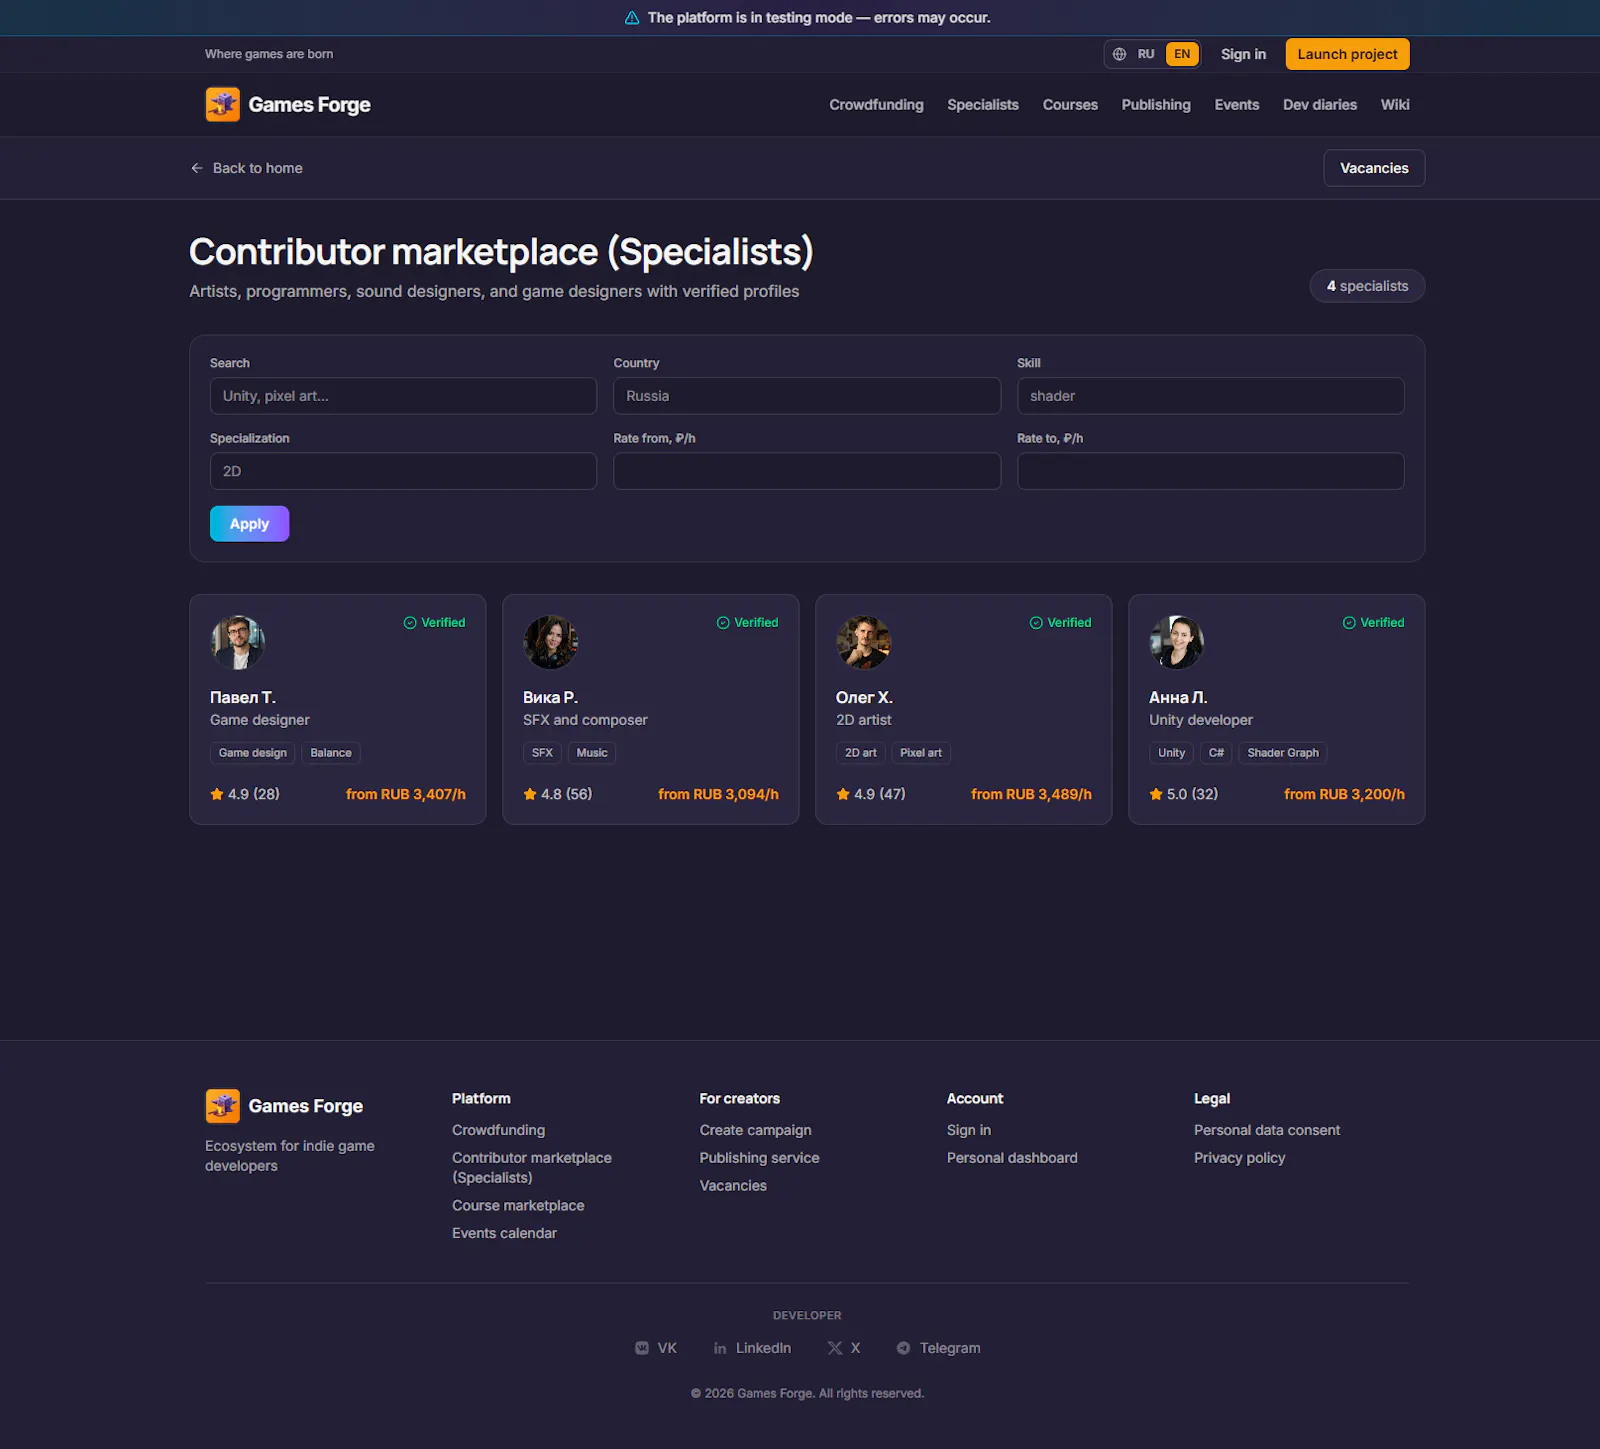Click the verified checkmark on Павел Т. card
The width and height of the screenshot is (1600, 1449).
click(x=410, y=623)
